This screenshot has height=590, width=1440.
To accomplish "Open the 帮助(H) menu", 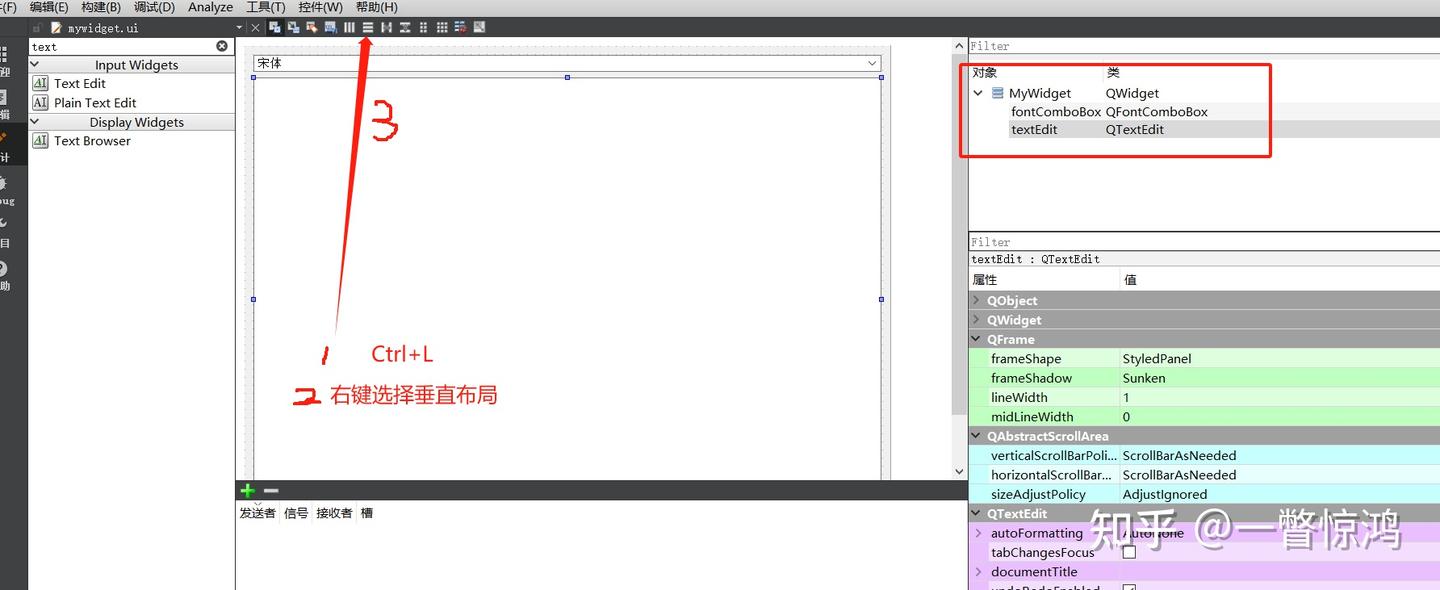I will [x=376, y=7].
